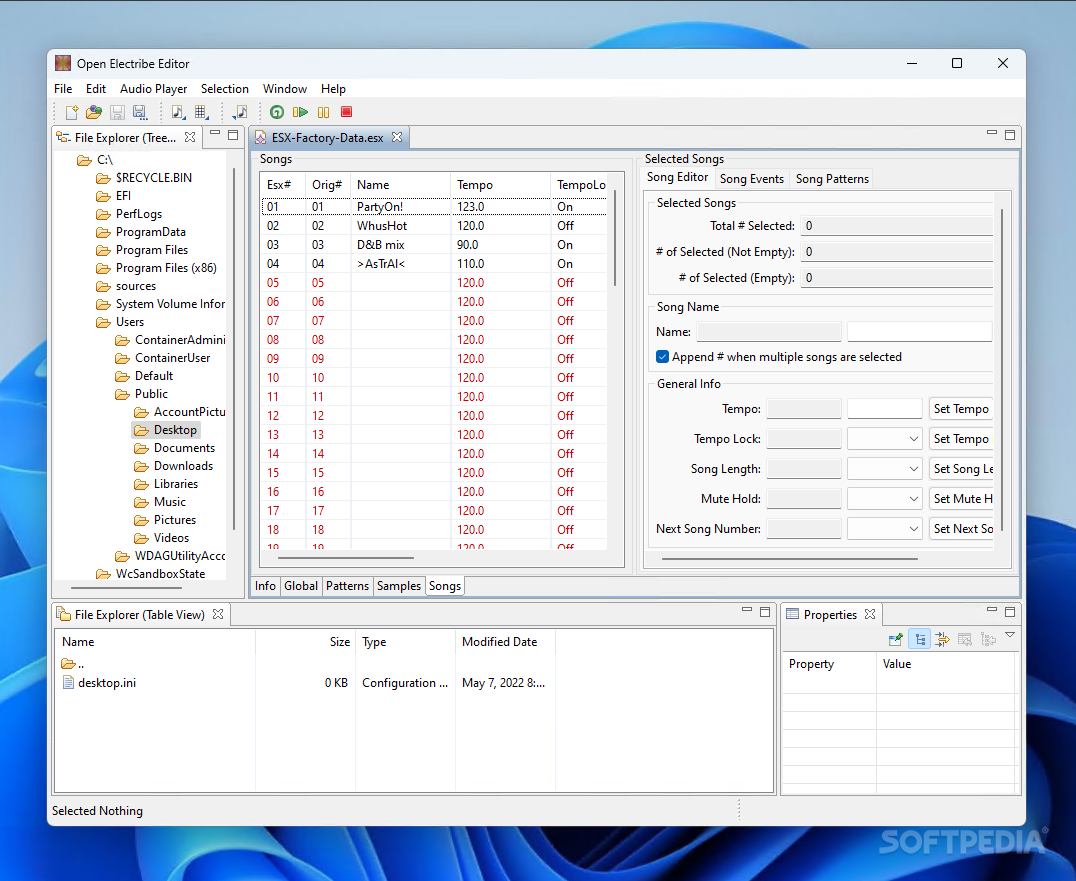Select song row 'D&B mix'
This screenshot has height=881, width=1076.
click(x=434, y=245)
